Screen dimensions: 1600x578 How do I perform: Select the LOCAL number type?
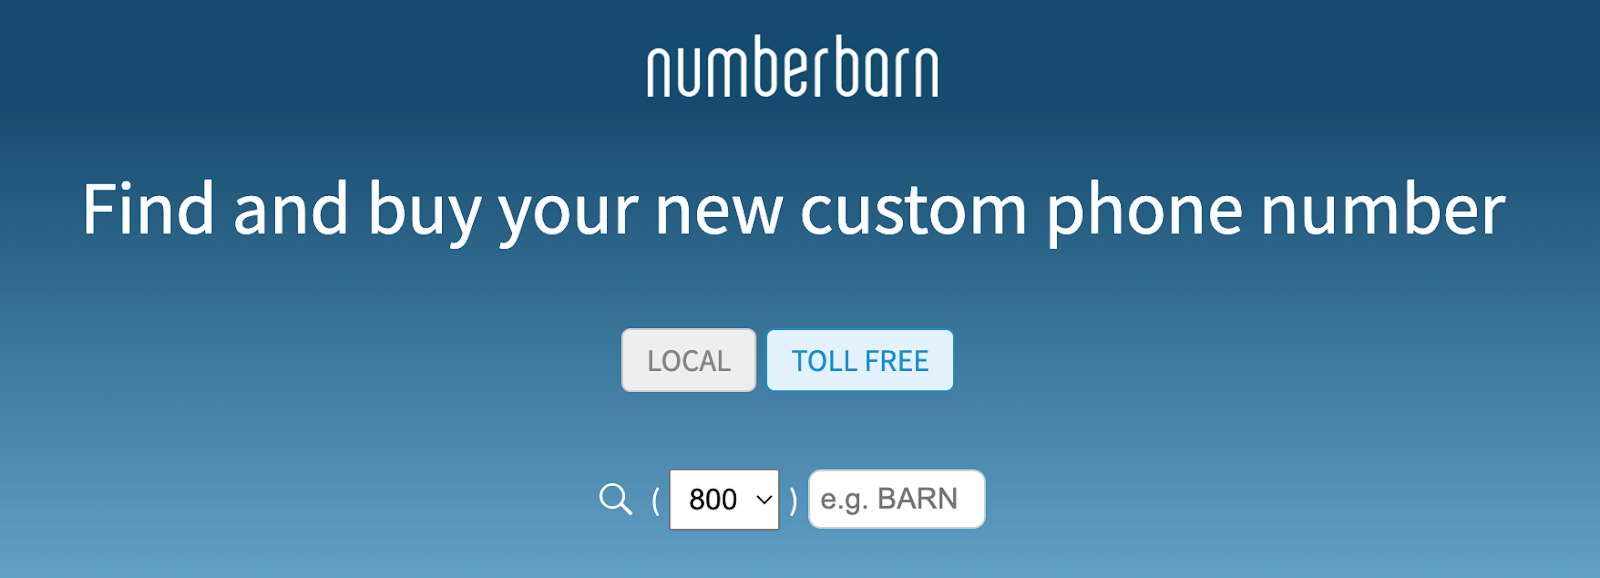[x=688, y=360]
